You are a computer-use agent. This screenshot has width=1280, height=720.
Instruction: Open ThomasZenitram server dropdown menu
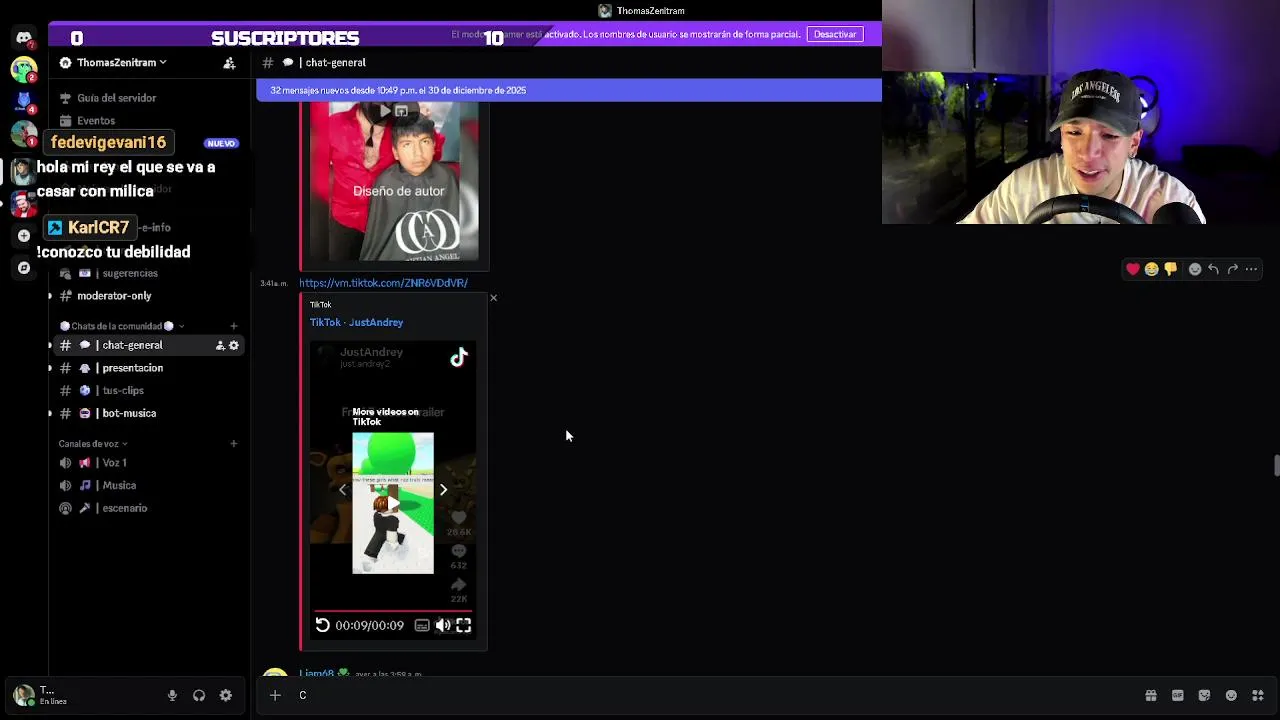click(113, 63)
